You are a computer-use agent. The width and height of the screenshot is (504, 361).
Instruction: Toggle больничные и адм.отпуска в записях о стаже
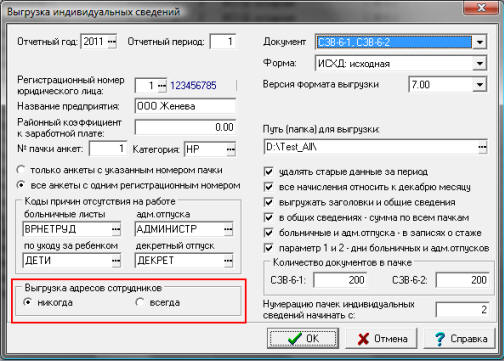click(x=269, y=232)
